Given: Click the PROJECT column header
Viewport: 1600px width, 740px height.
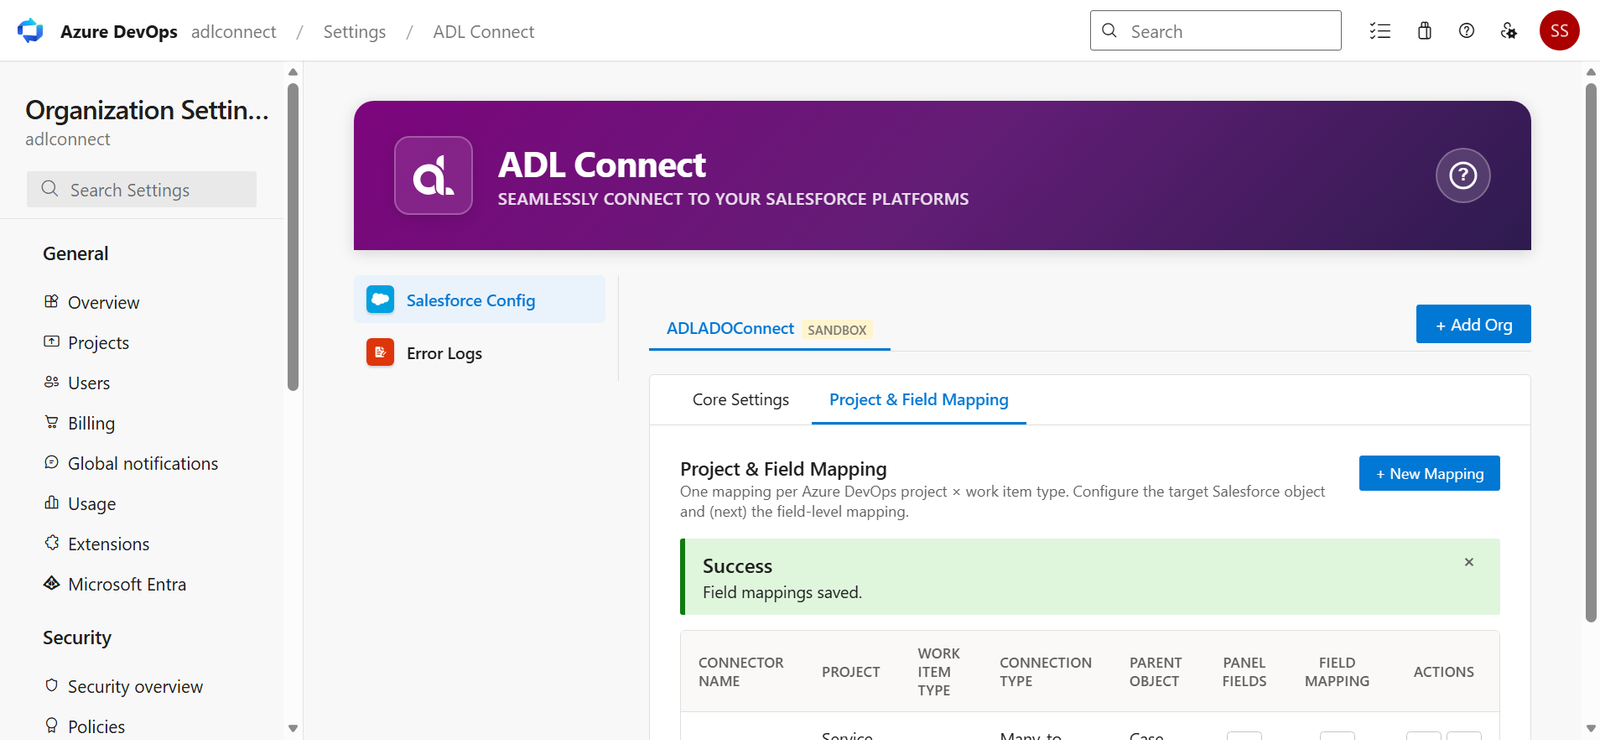Looking at the screenshot, I should [x=851, y=671].
